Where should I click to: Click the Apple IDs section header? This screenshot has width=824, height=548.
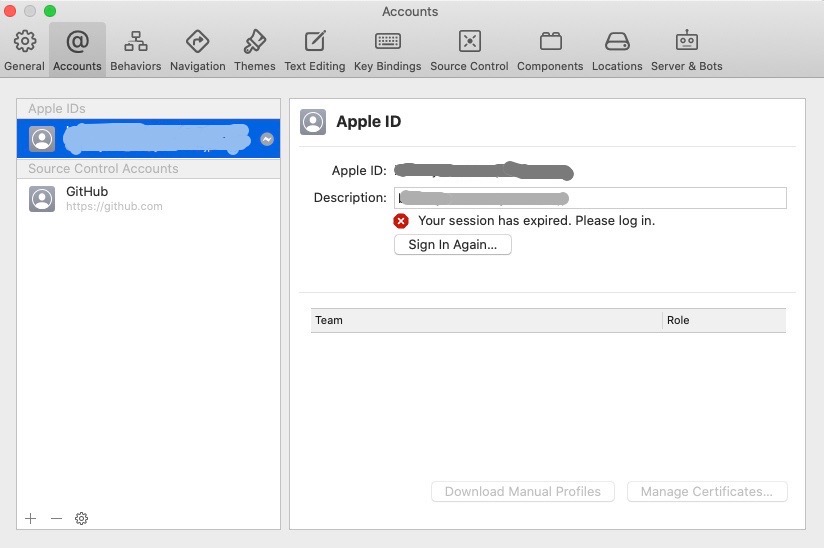click(x=149, y=109)
